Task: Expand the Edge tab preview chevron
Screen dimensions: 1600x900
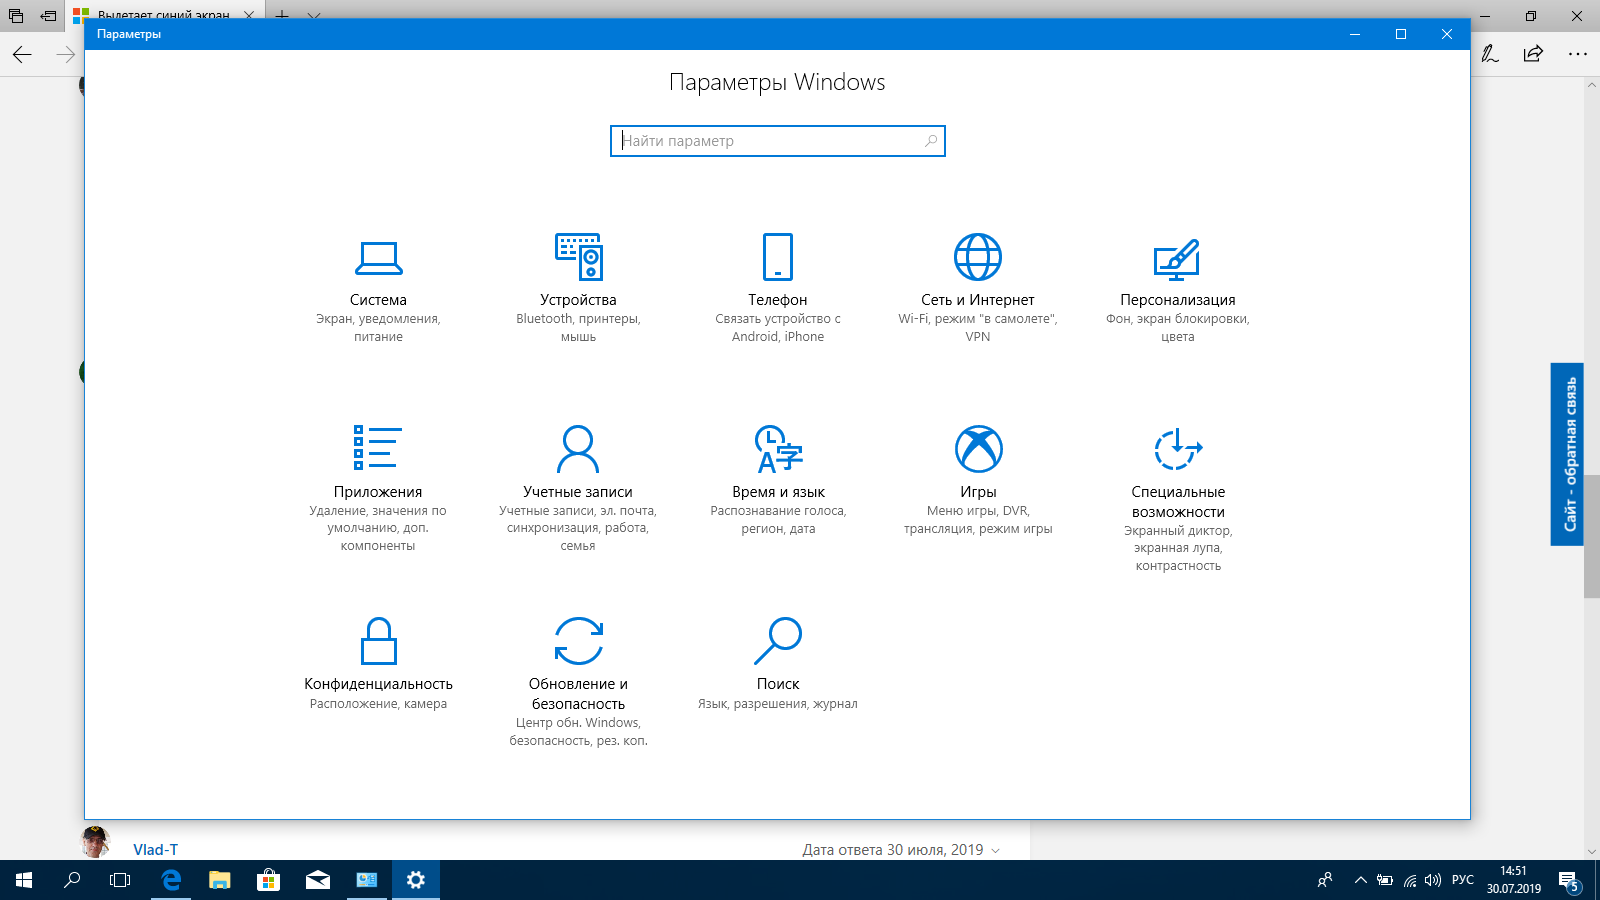Action: [x=314, y=15]
